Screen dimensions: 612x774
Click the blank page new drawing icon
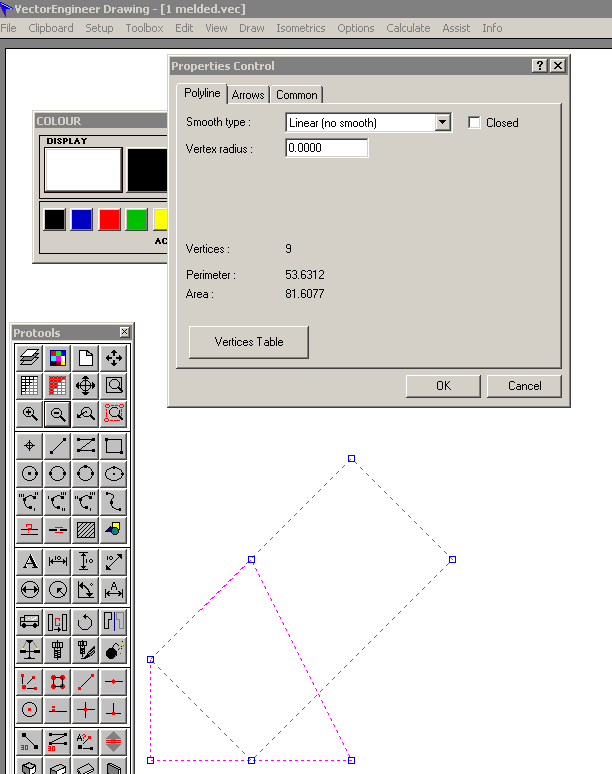coord(86,358)
